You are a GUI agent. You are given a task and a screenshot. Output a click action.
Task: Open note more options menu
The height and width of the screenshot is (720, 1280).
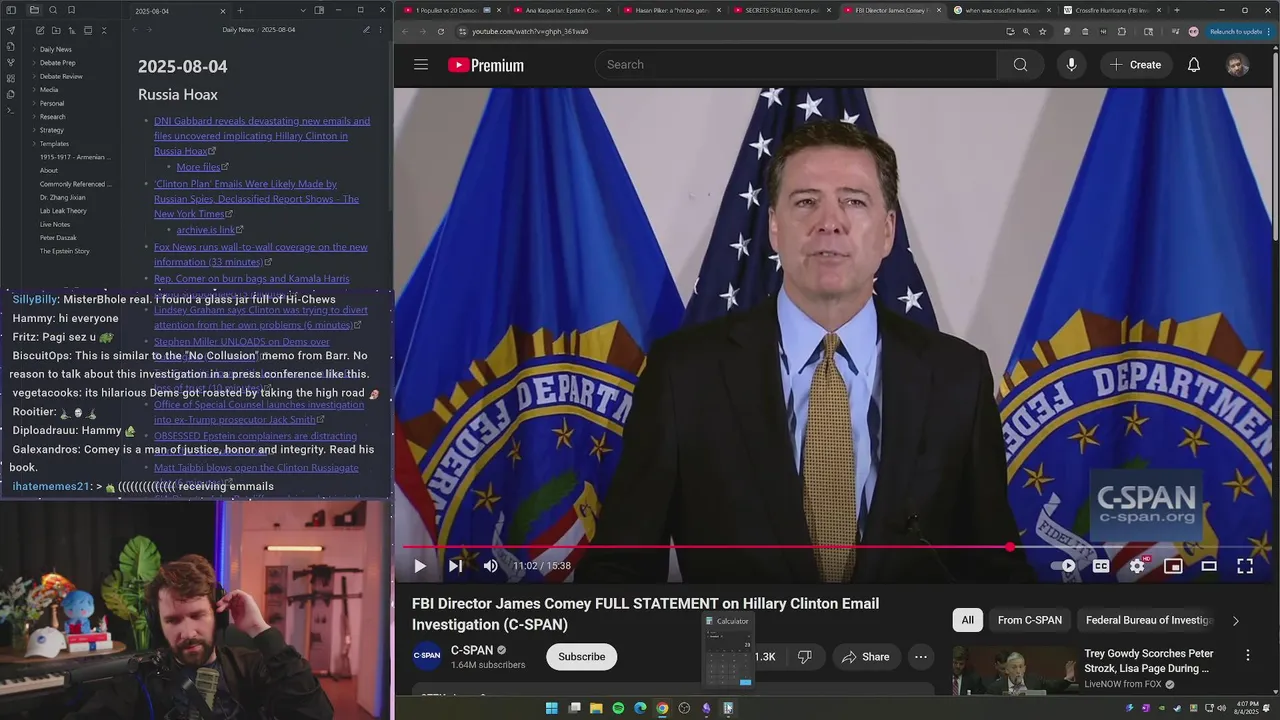[381, 30]
